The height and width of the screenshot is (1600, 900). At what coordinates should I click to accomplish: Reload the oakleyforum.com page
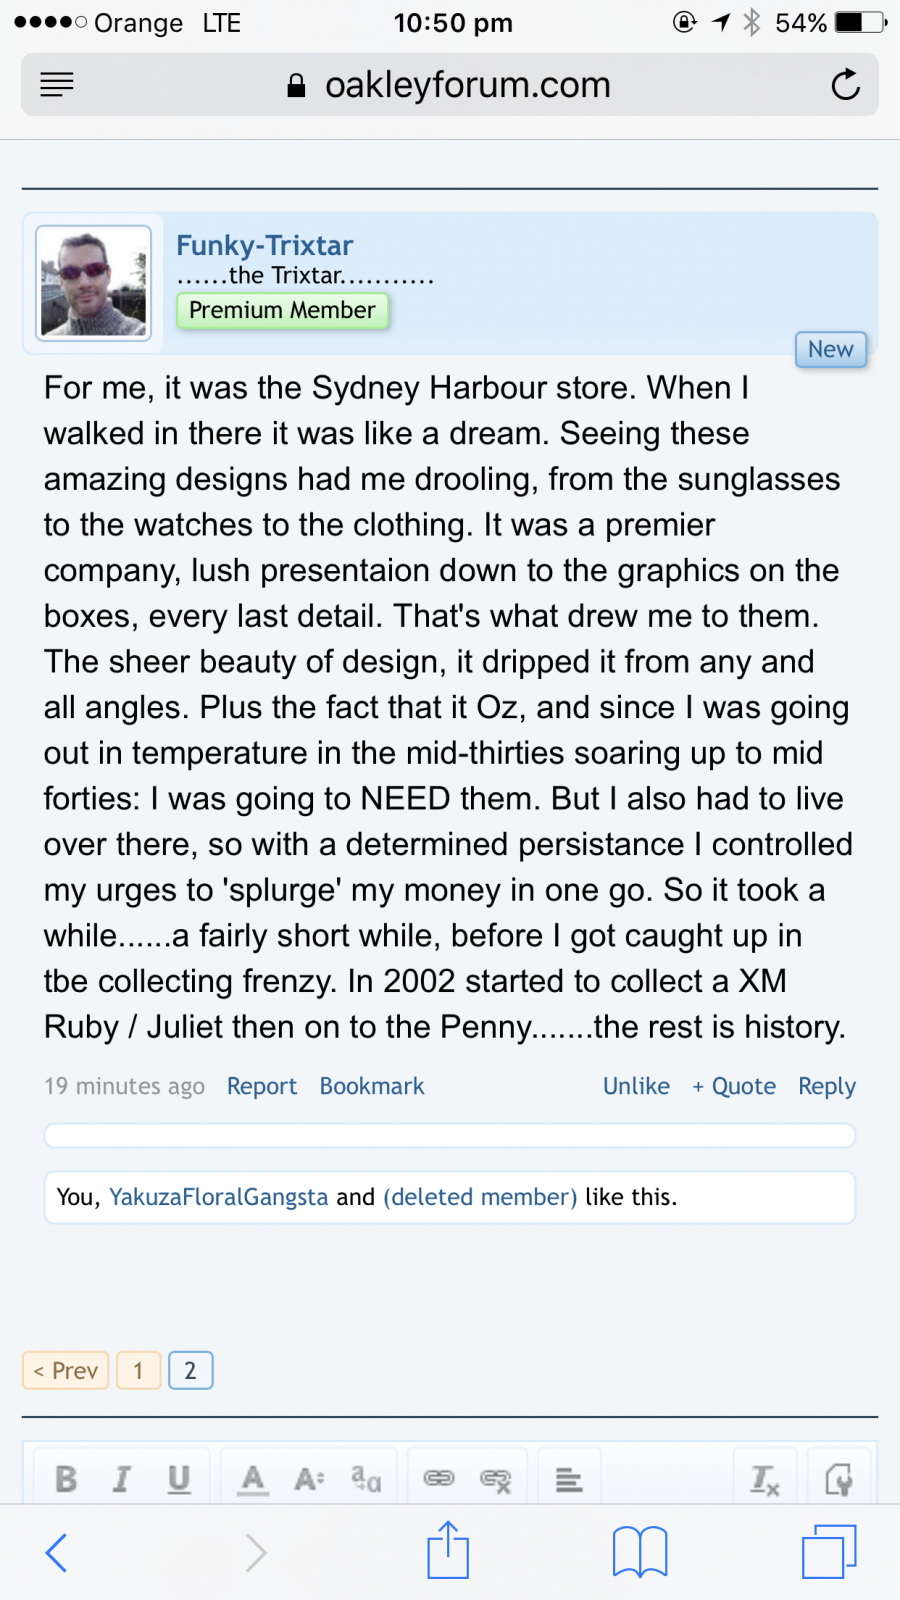pos(846,85)
